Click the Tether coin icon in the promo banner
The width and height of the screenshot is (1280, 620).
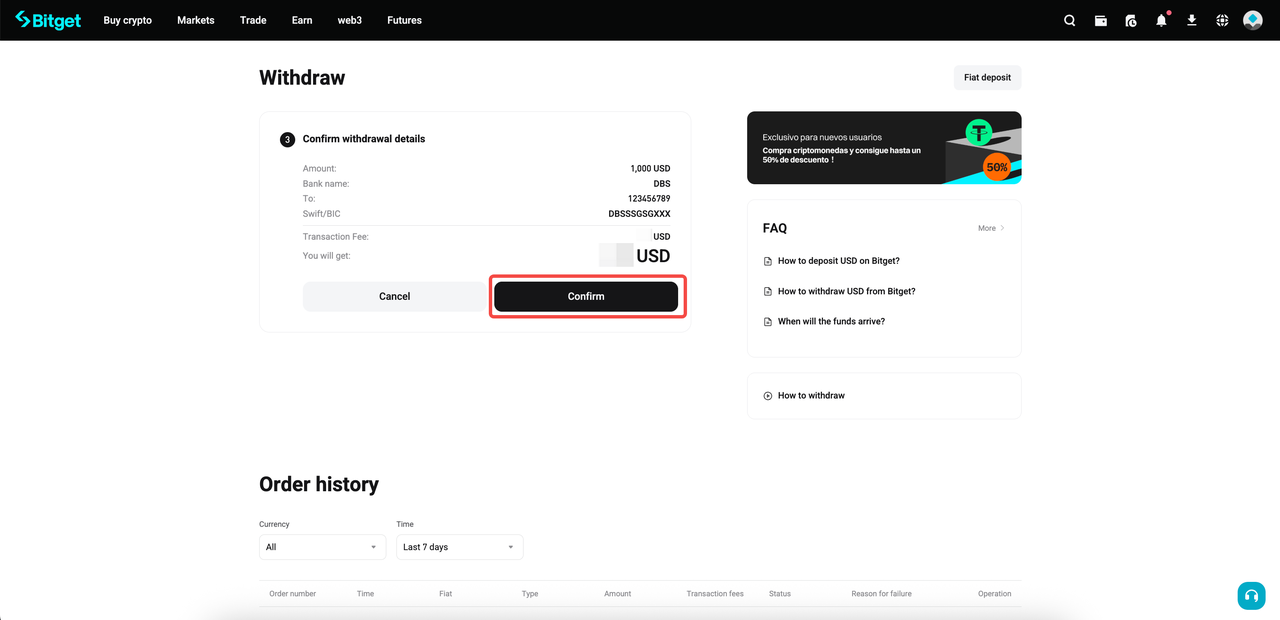[979, 133]
